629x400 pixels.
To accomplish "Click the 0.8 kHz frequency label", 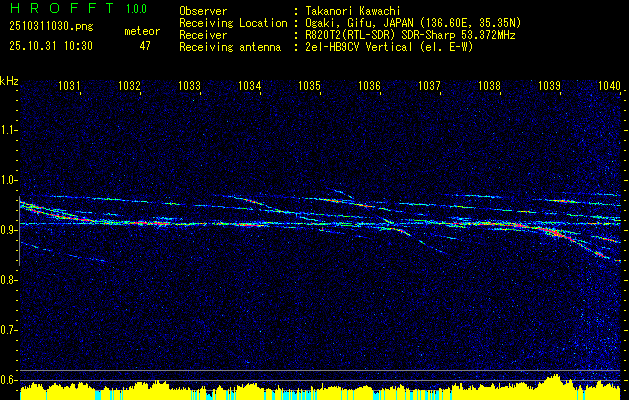I will pyautogui.click(x=8, y=280).
